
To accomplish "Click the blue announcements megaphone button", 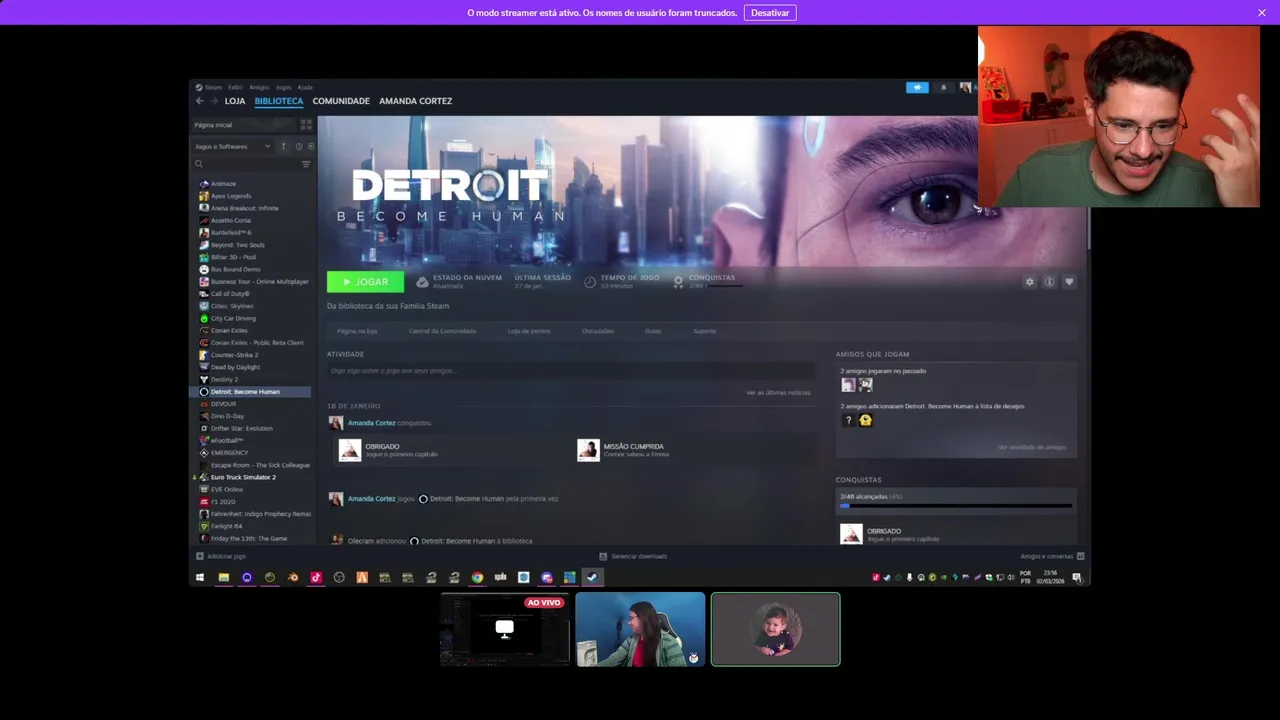I will pyautogui.click(x=917, y=88).
